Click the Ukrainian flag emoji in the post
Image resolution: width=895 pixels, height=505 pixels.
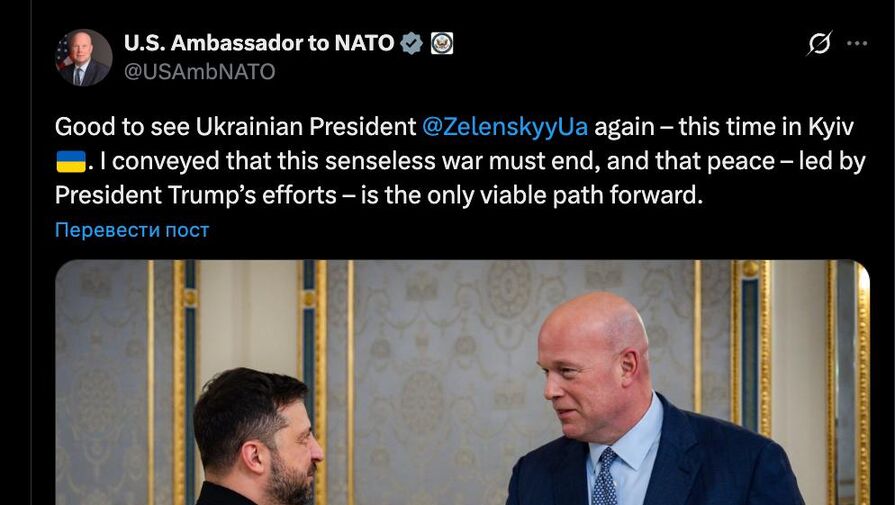coord(70,161)
